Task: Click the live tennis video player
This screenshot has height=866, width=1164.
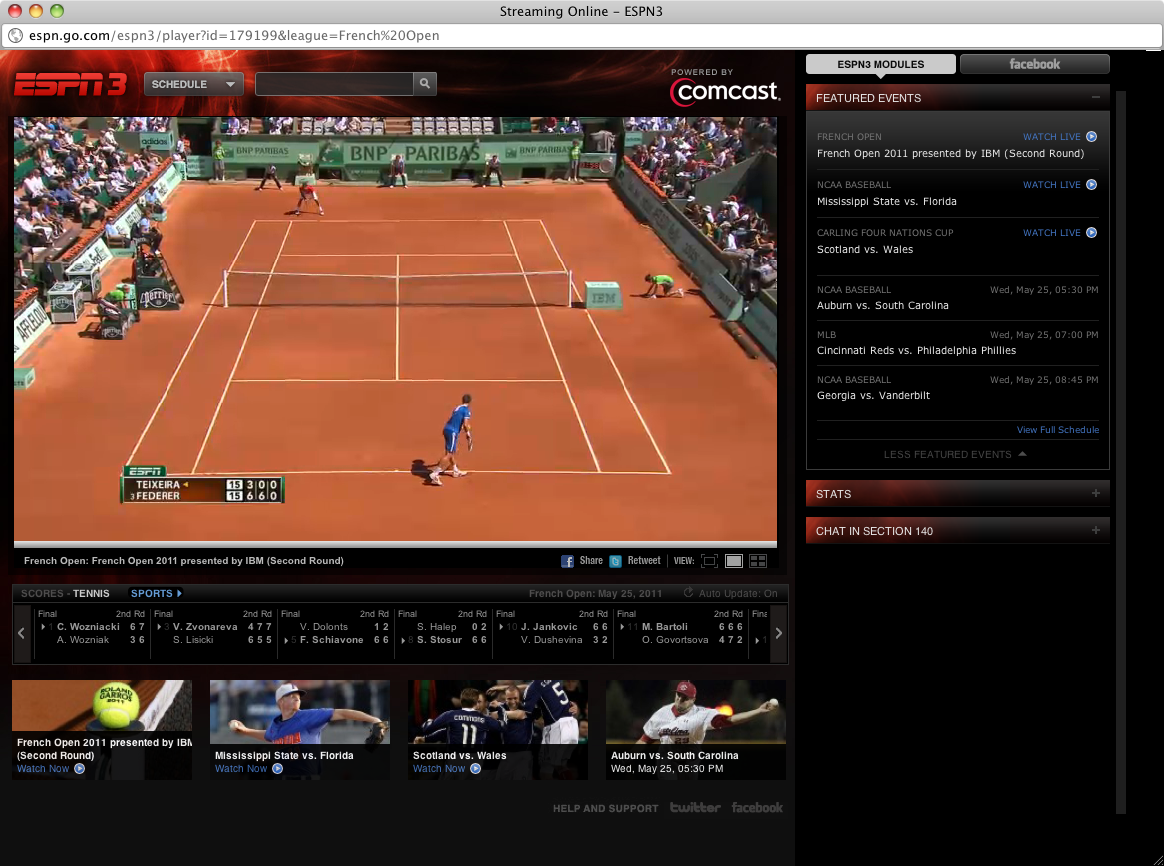Action: tap(395, 329)
